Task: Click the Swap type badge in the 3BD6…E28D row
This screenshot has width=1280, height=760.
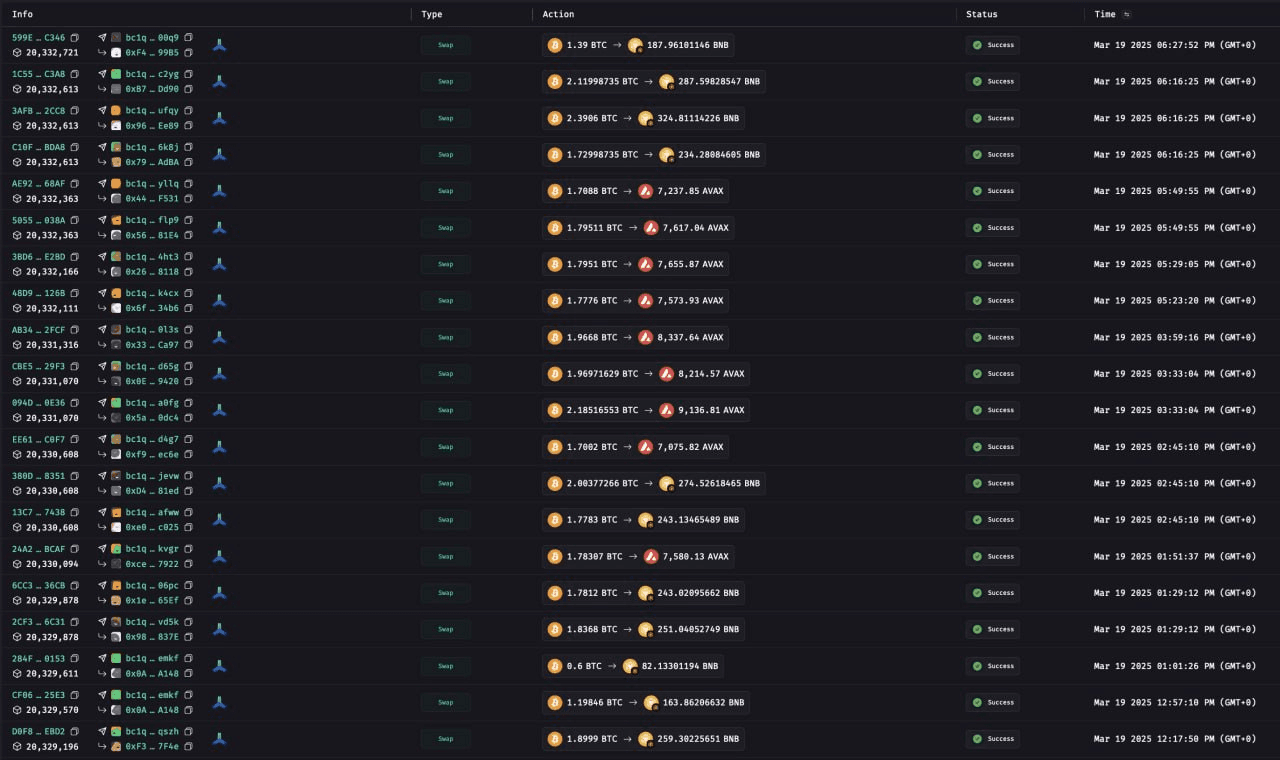Action: [x=445, y=264]
